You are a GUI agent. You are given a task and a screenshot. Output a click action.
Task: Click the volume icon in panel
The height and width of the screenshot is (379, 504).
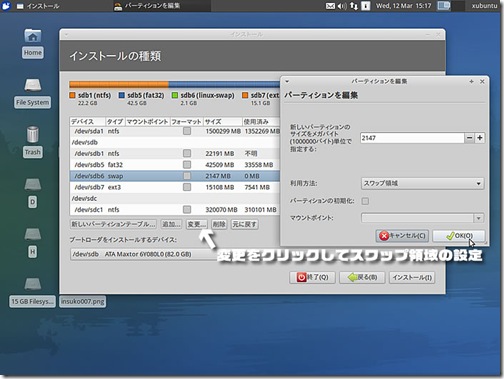(342, 6)
